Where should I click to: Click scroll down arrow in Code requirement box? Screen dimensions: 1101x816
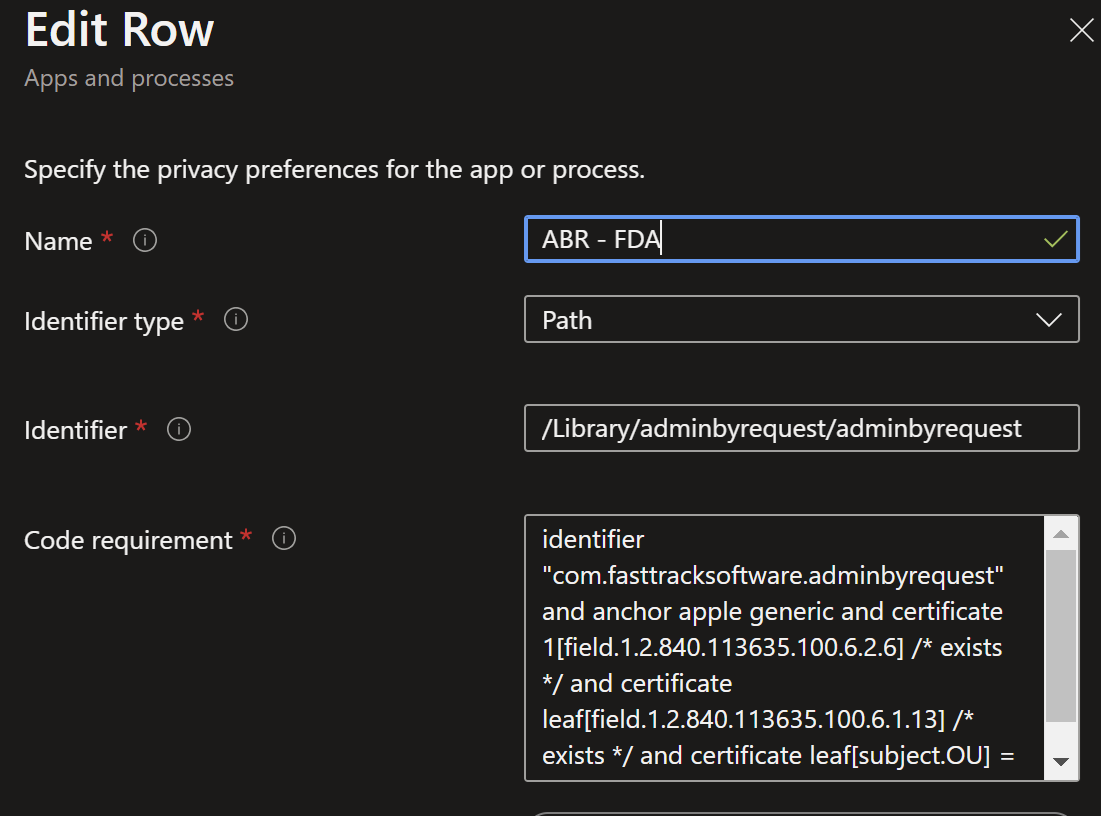(x=1061, y=763)
